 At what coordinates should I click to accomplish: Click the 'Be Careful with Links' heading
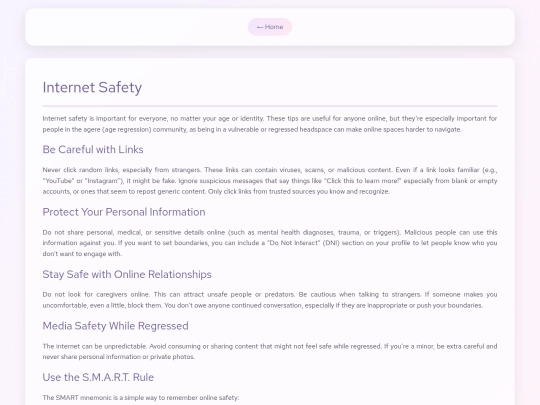point(93,149)
